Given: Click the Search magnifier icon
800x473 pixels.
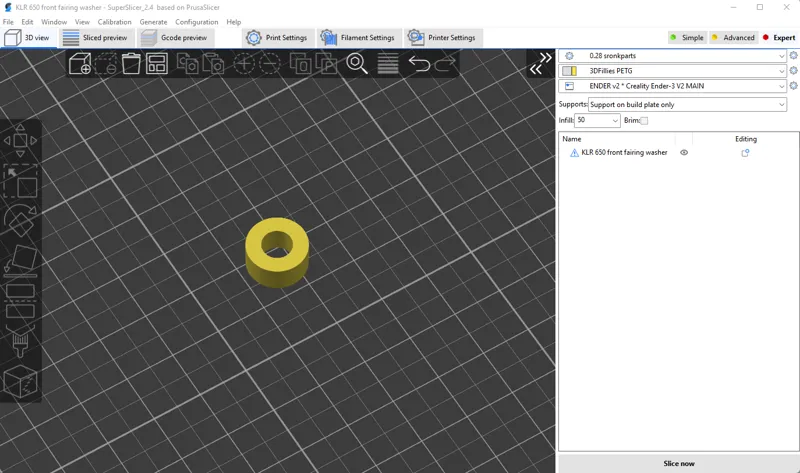Looking at the screenshot, I should (357, 64).
